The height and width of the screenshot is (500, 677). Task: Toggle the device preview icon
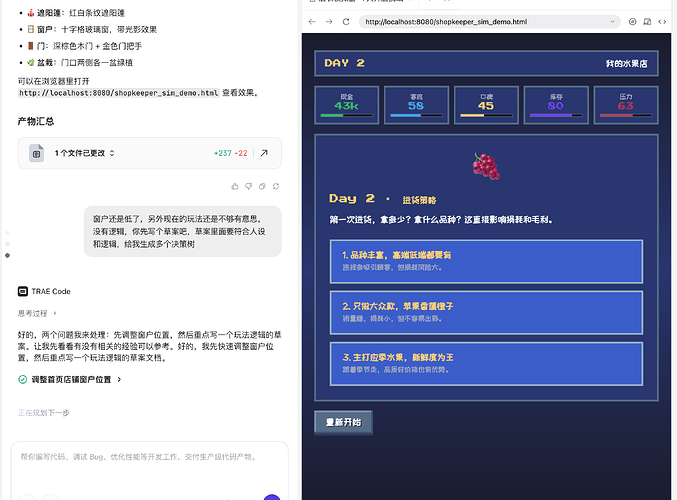(647, 22)
